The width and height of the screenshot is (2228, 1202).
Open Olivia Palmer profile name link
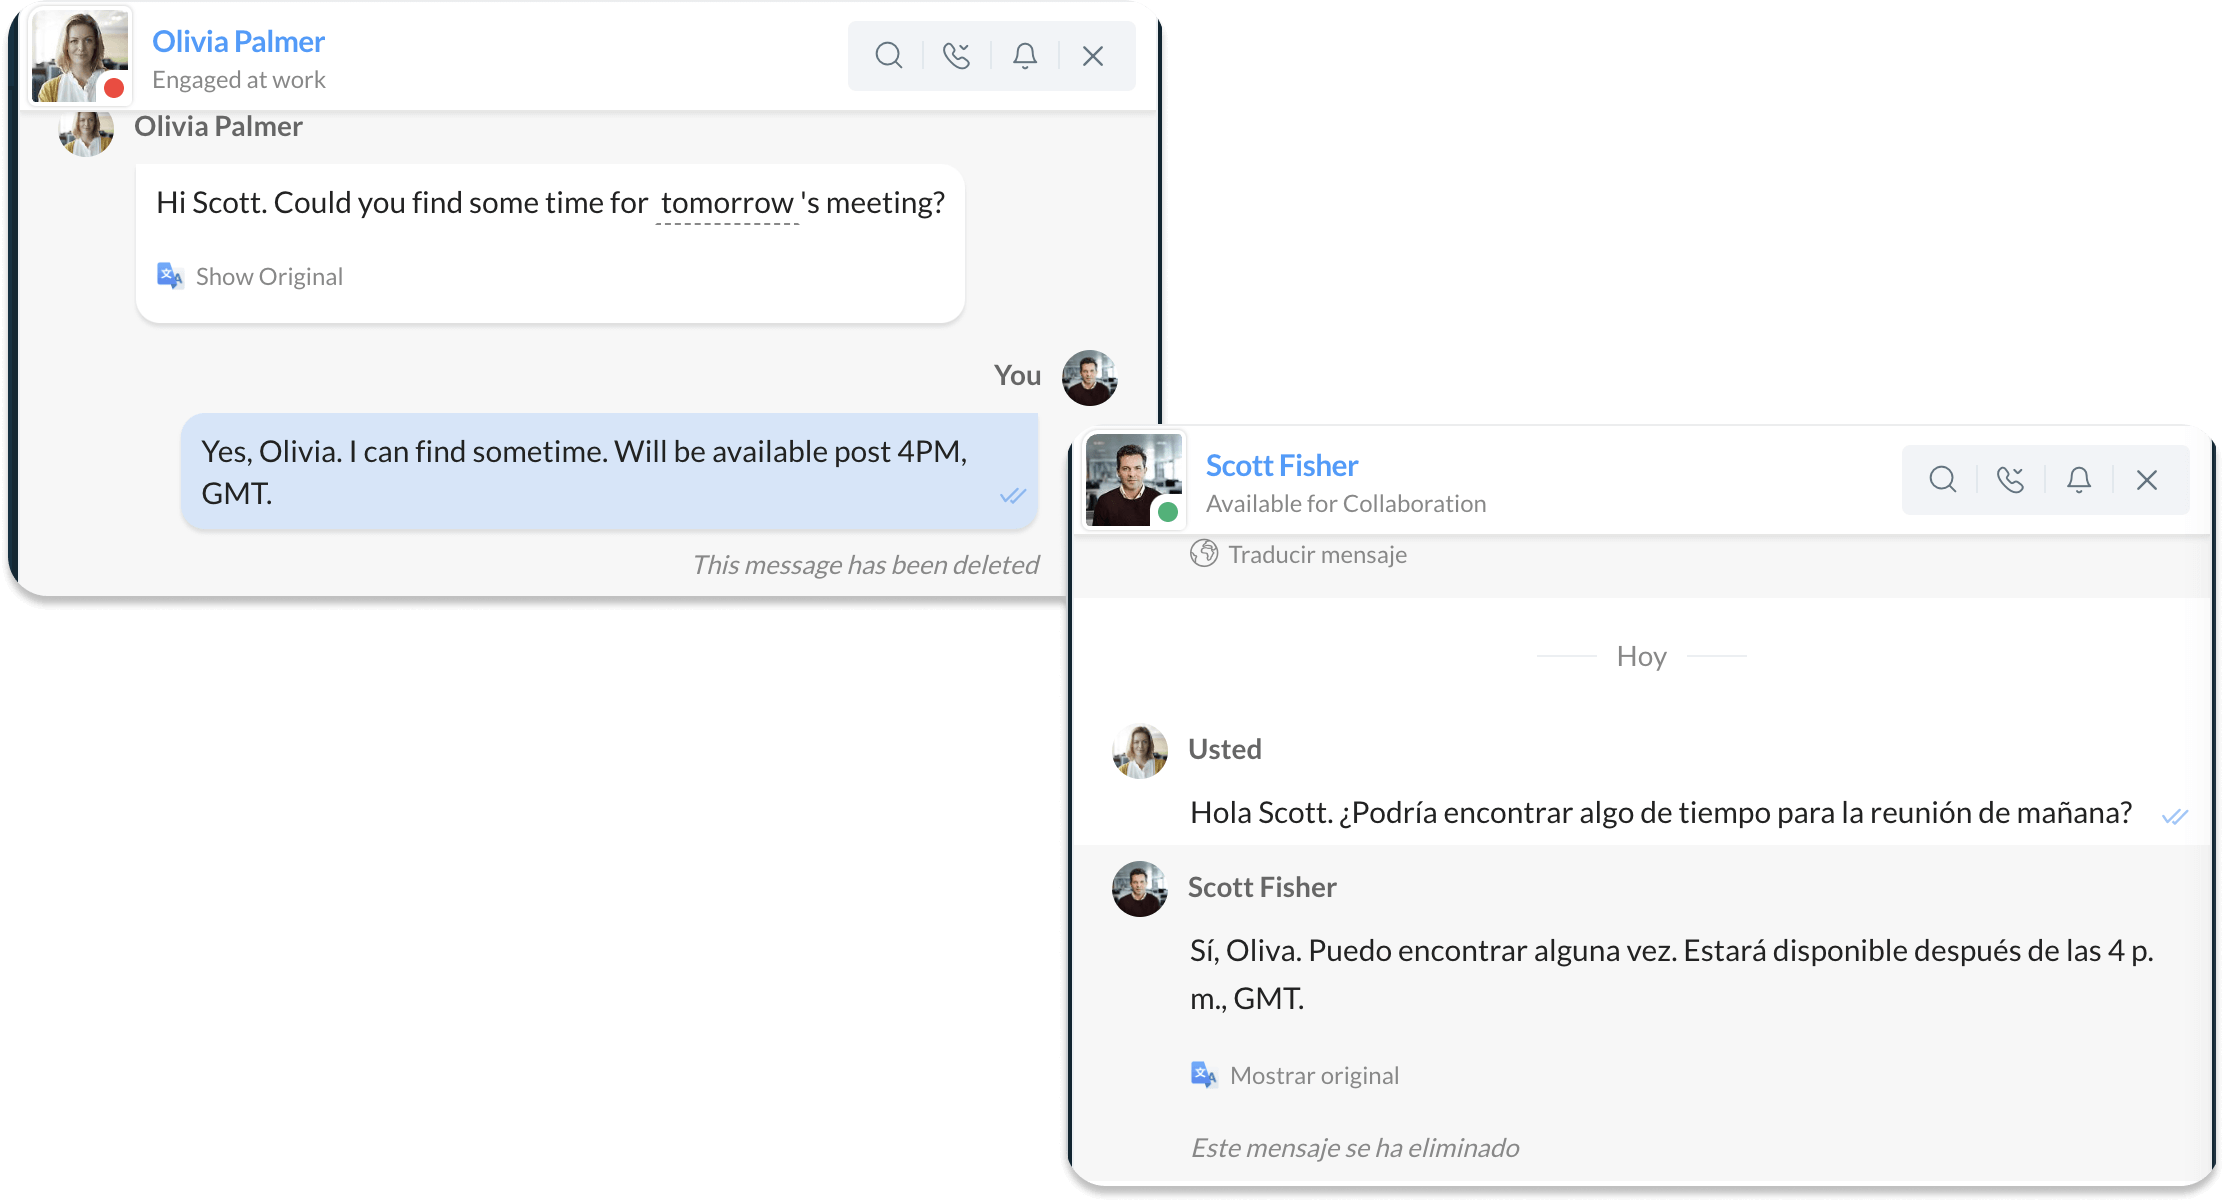point(238,42)
